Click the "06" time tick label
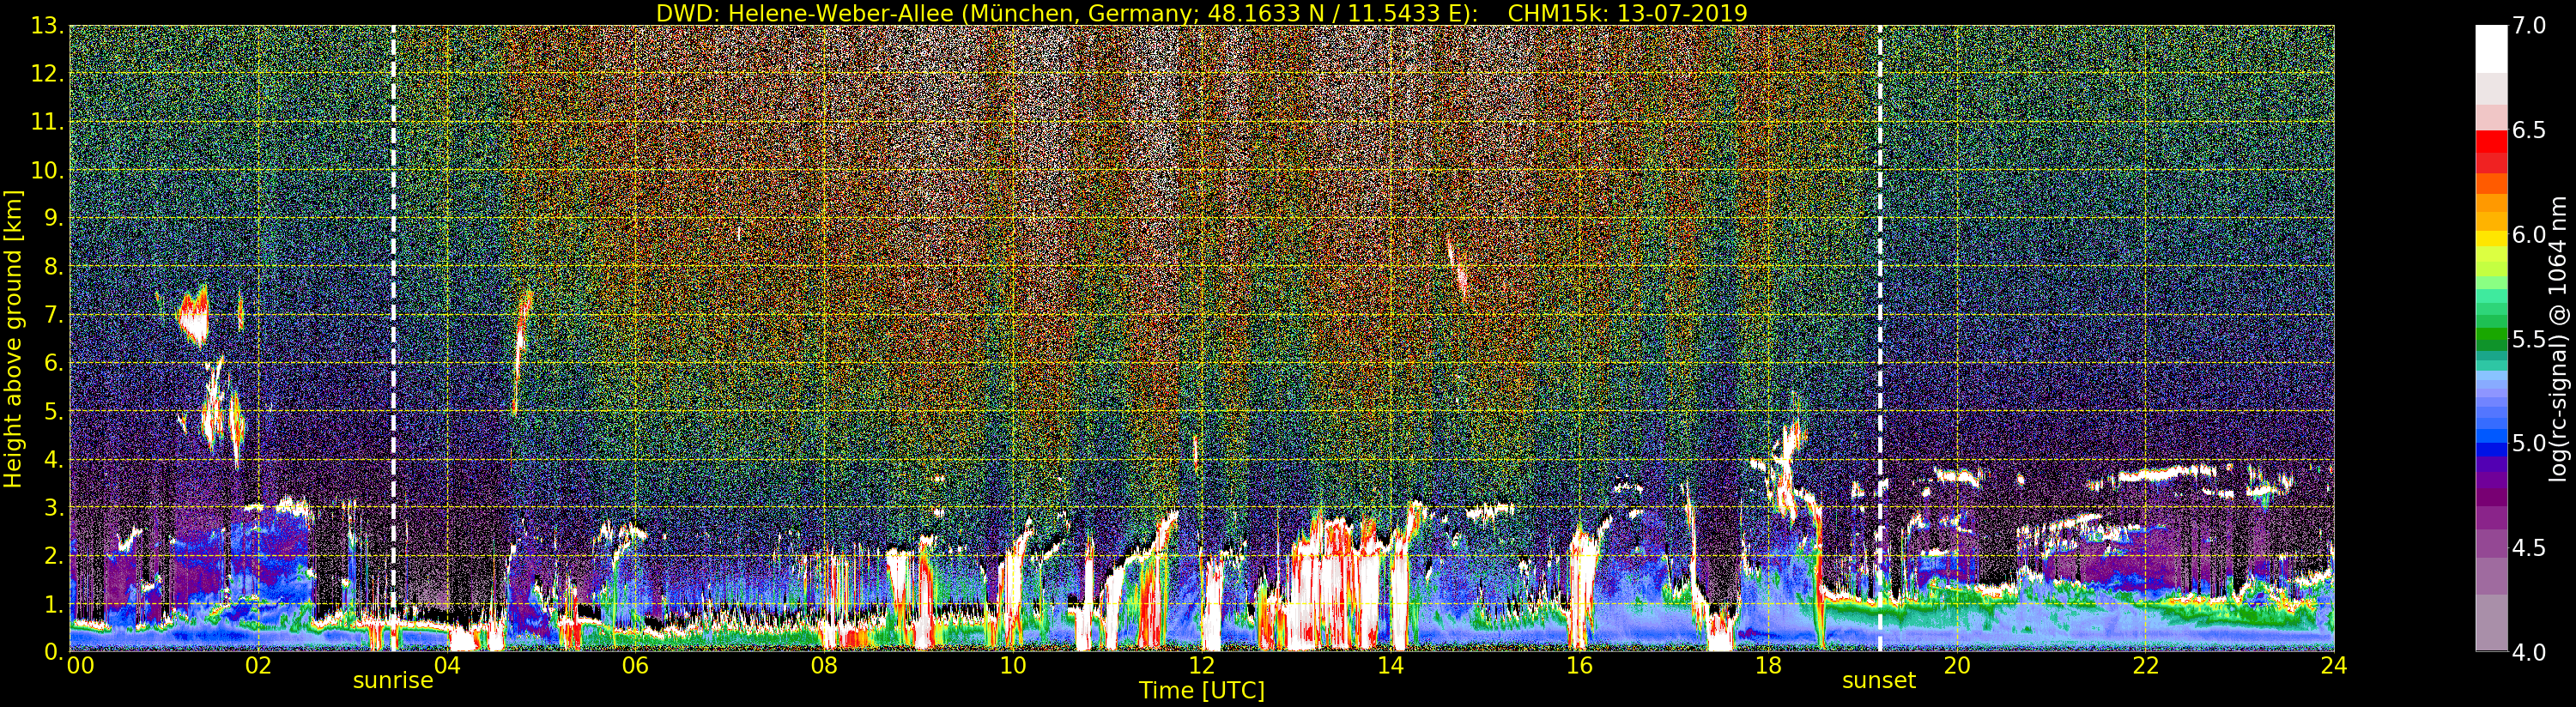This screenshot has width=2576, height=707. [635, 666]
